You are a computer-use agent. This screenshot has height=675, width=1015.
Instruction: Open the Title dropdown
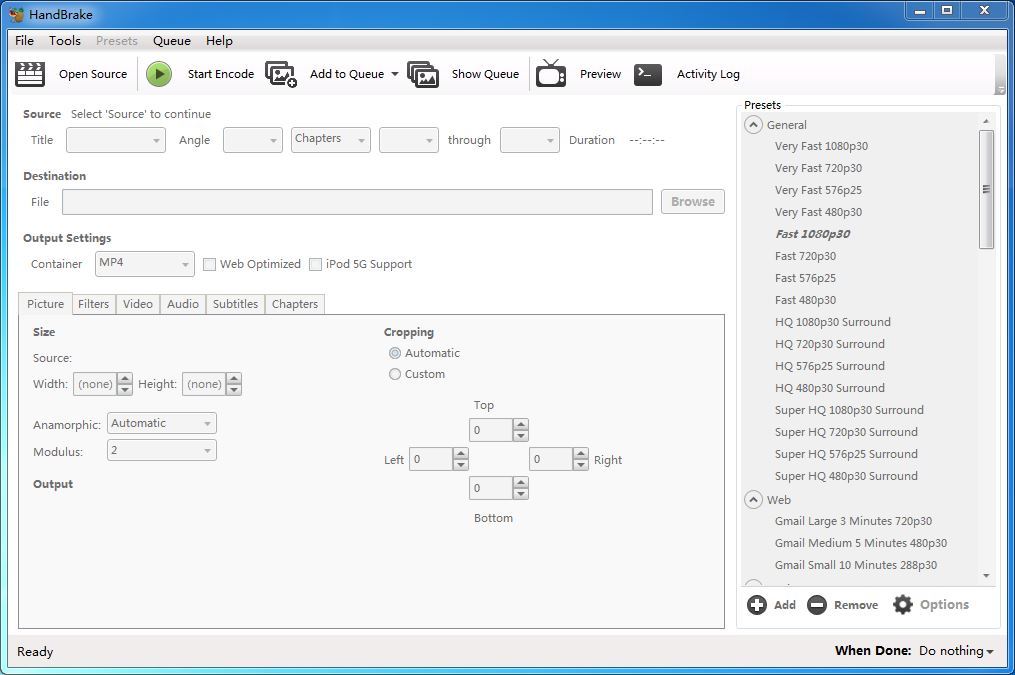point(116,140)
